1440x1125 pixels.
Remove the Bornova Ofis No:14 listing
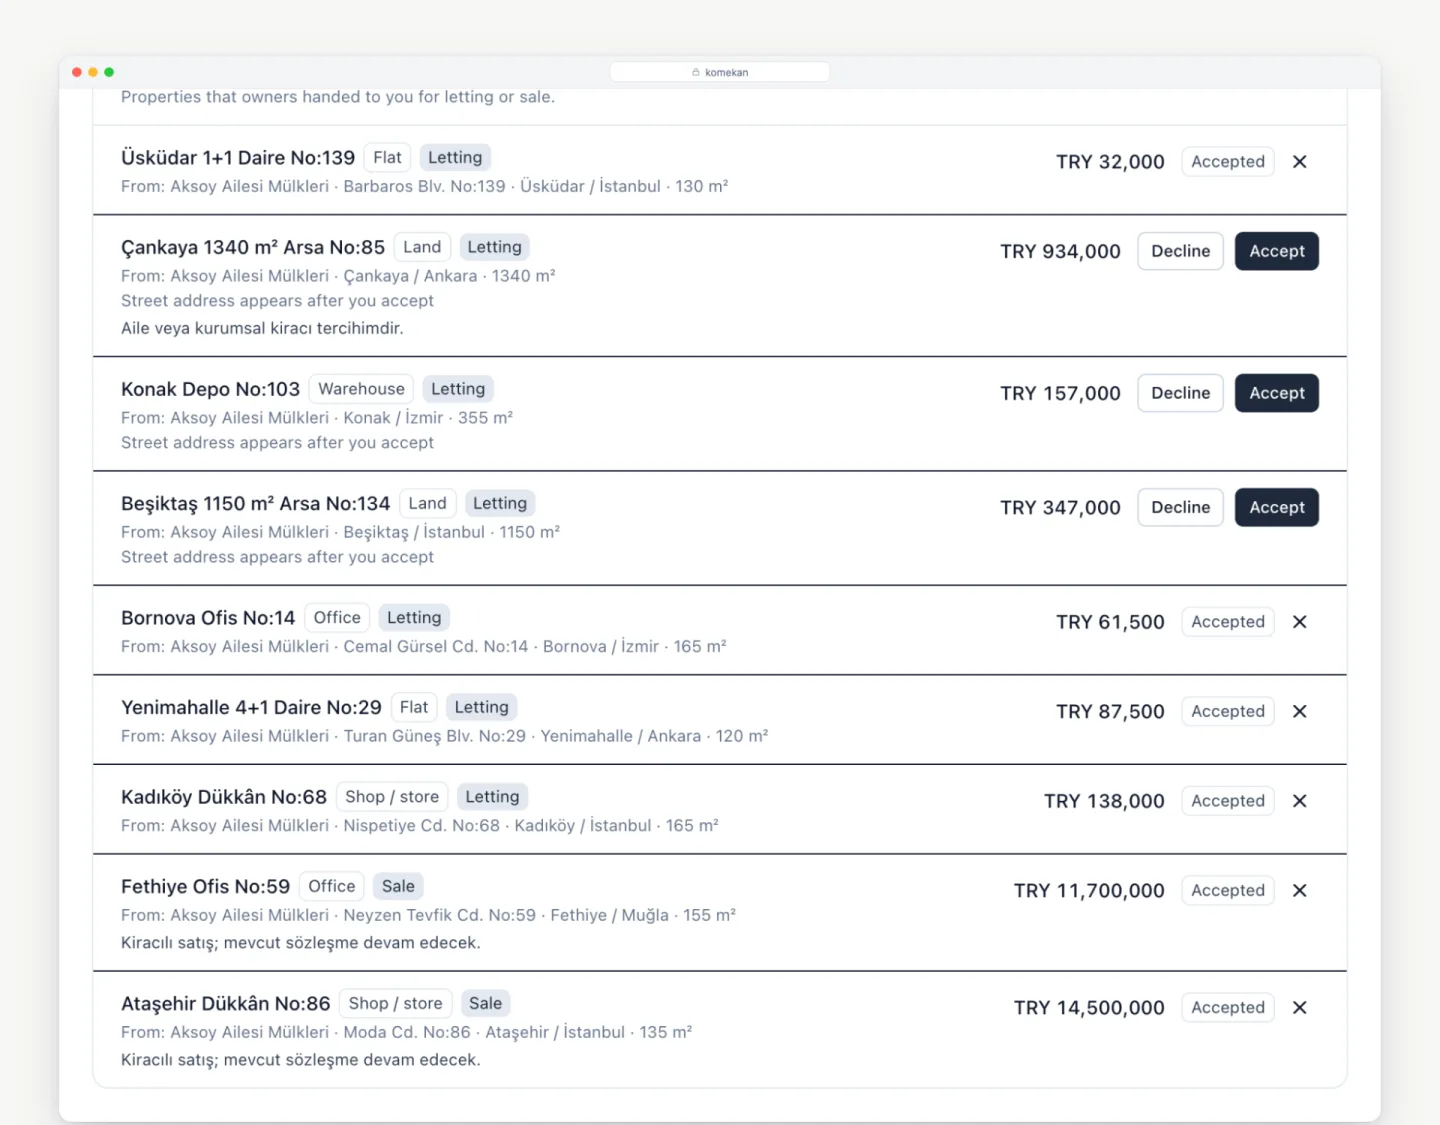tap(1299, 622)
